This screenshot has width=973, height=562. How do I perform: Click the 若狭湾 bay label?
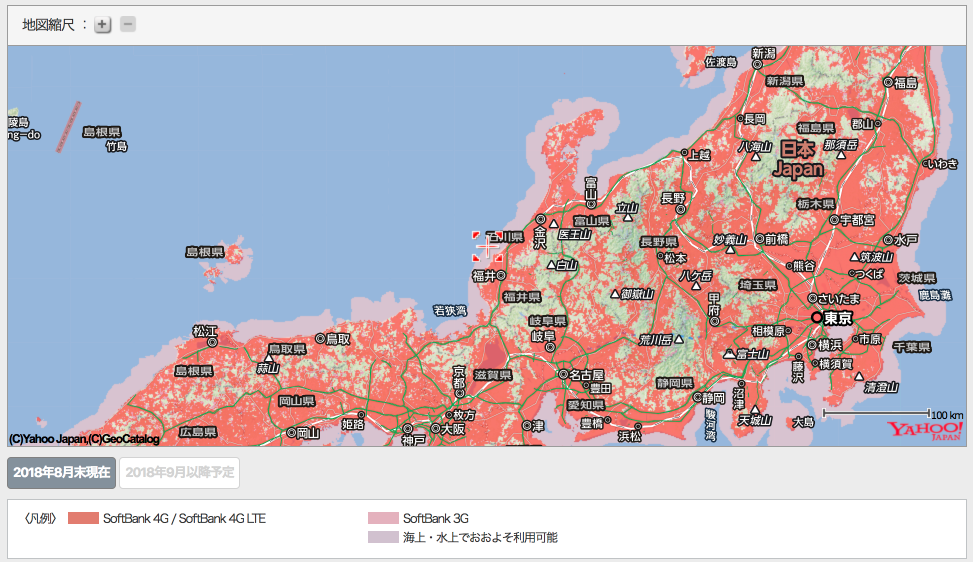point(450,310)
